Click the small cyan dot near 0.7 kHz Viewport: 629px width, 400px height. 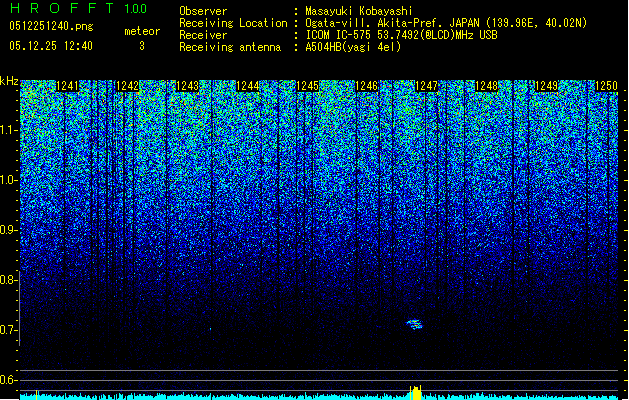(x=210, y=329)
